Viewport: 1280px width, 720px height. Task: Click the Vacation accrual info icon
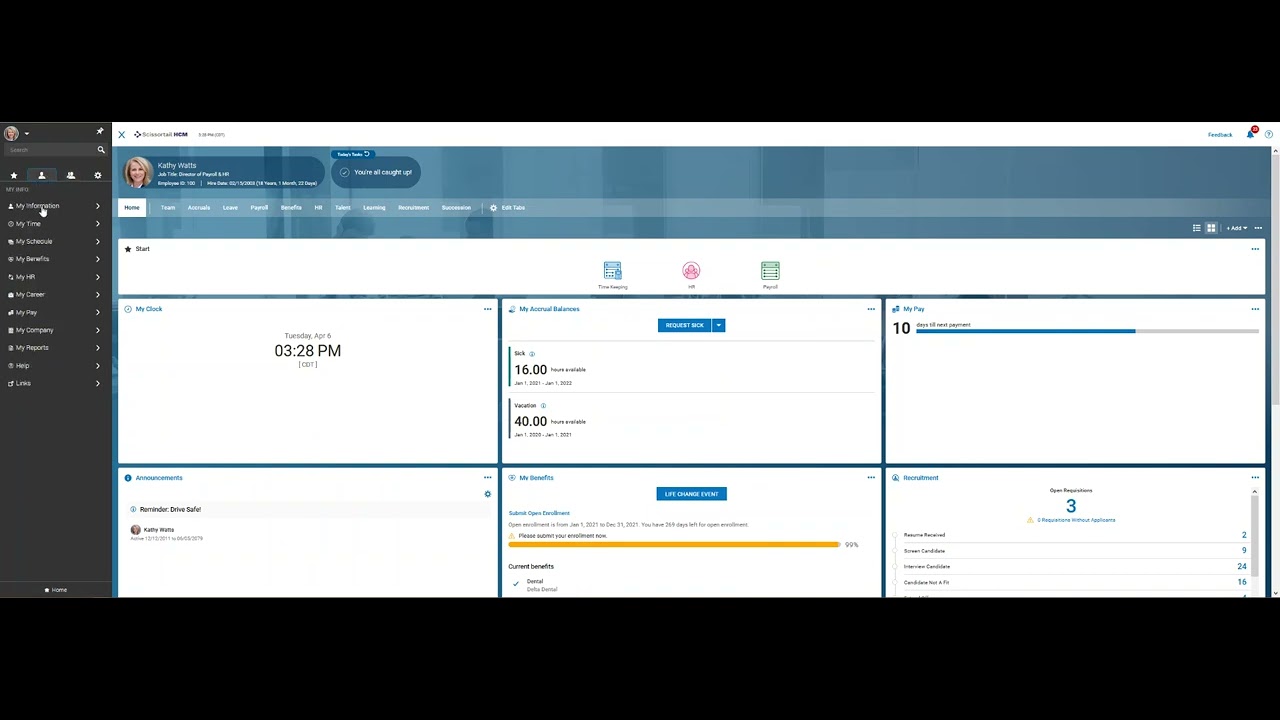[543, 406]
